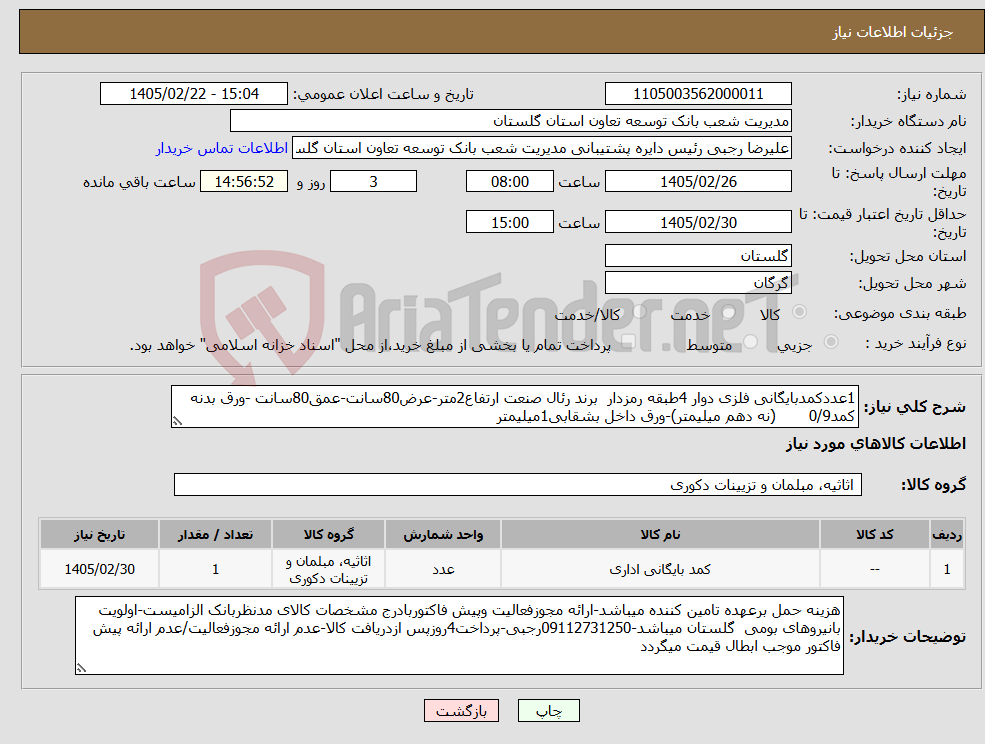985x744 pixels.
Task: Click the table group cell اثاثیه، مبلمان و تزیینات دکوری
Action: pyautogui.click(x=328, y=569)
